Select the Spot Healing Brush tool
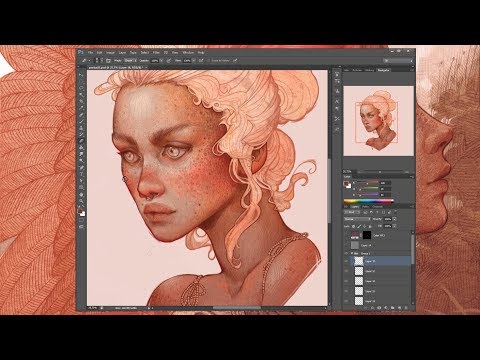Screen dimensions: 480x360 (x=81, y=115)
